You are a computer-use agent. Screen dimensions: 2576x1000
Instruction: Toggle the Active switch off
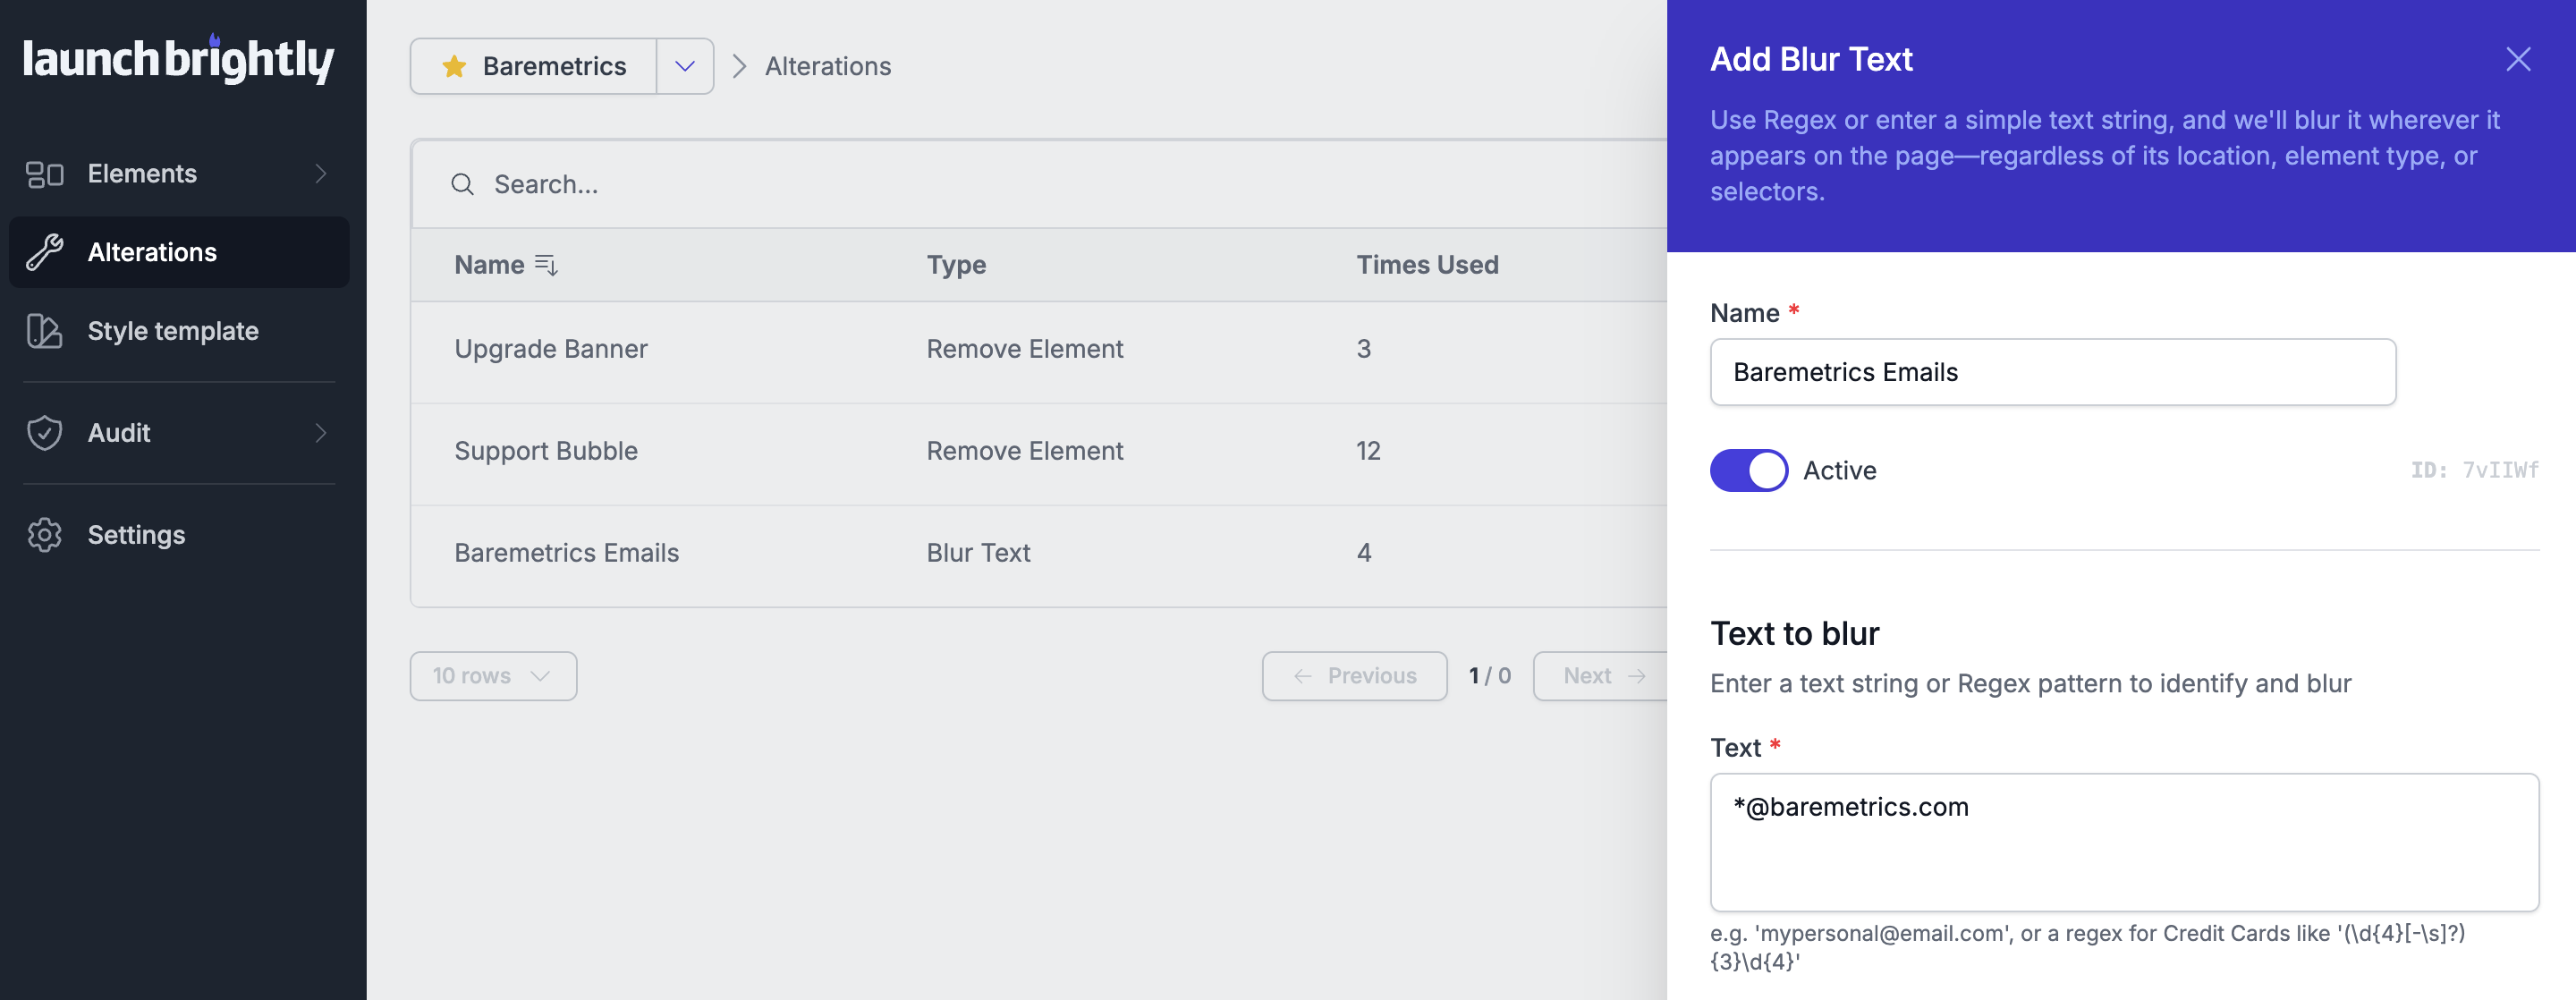coord(1749,470)
